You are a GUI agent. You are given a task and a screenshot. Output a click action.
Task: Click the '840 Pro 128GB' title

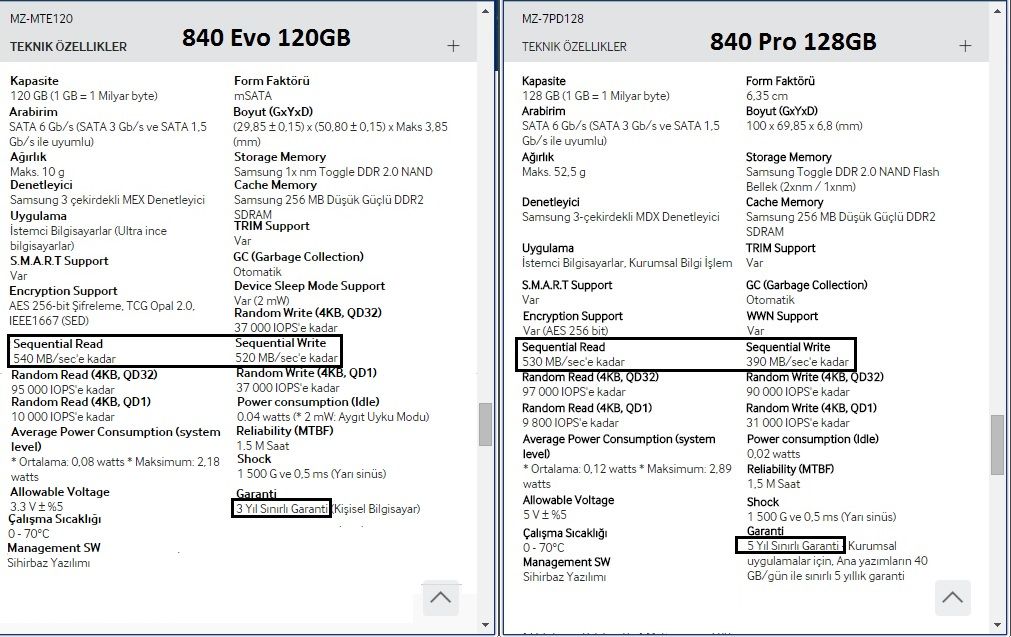coord(793,41)
